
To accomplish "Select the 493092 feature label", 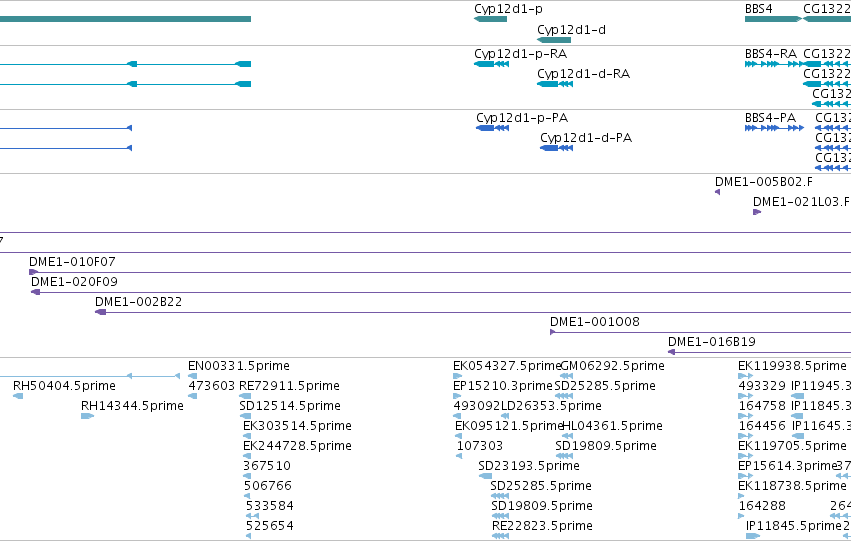I will pyautogui.click(x=477, y=406).
